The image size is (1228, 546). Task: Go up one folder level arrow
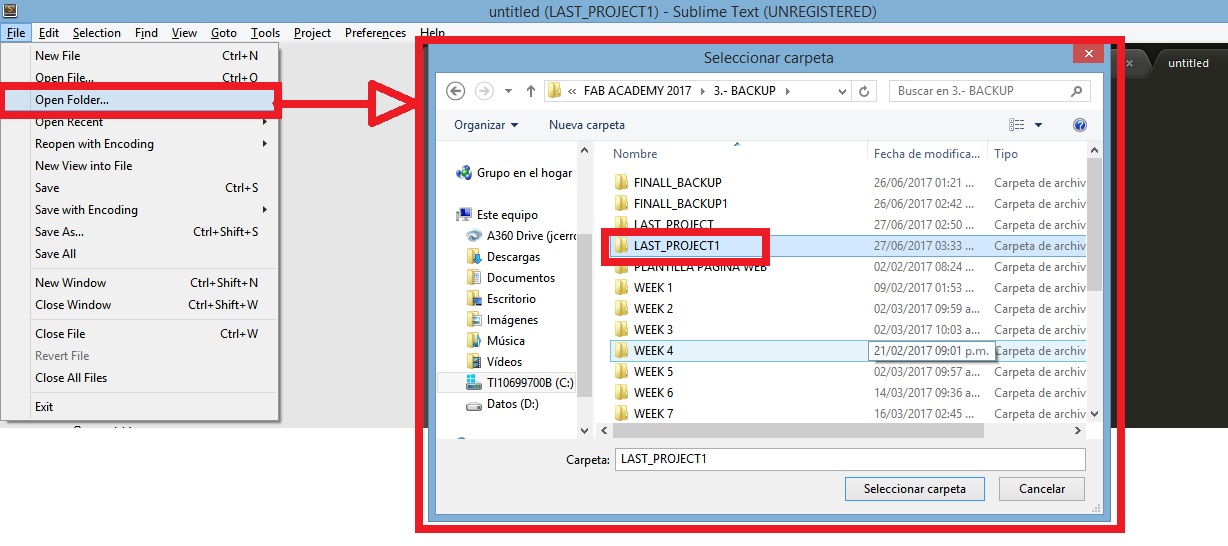(530, 91)
